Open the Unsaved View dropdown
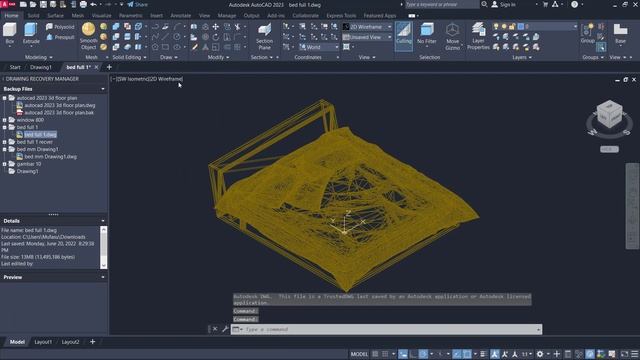 pyautogui.click(x=367, y=37)
